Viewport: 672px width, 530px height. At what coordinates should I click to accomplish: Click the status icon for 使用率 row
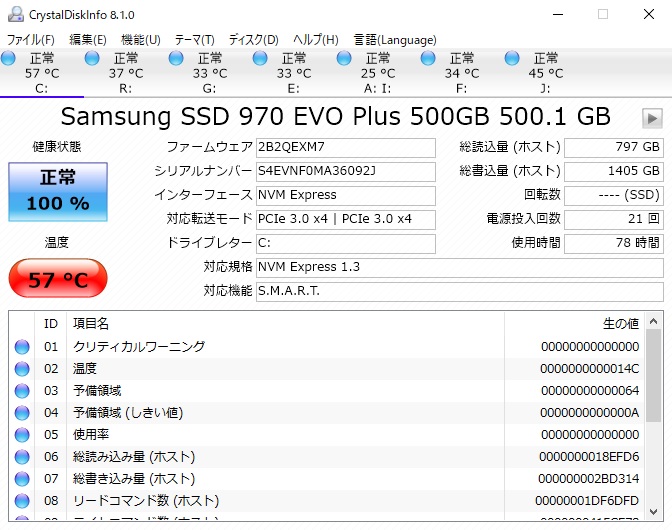[22, 435]
